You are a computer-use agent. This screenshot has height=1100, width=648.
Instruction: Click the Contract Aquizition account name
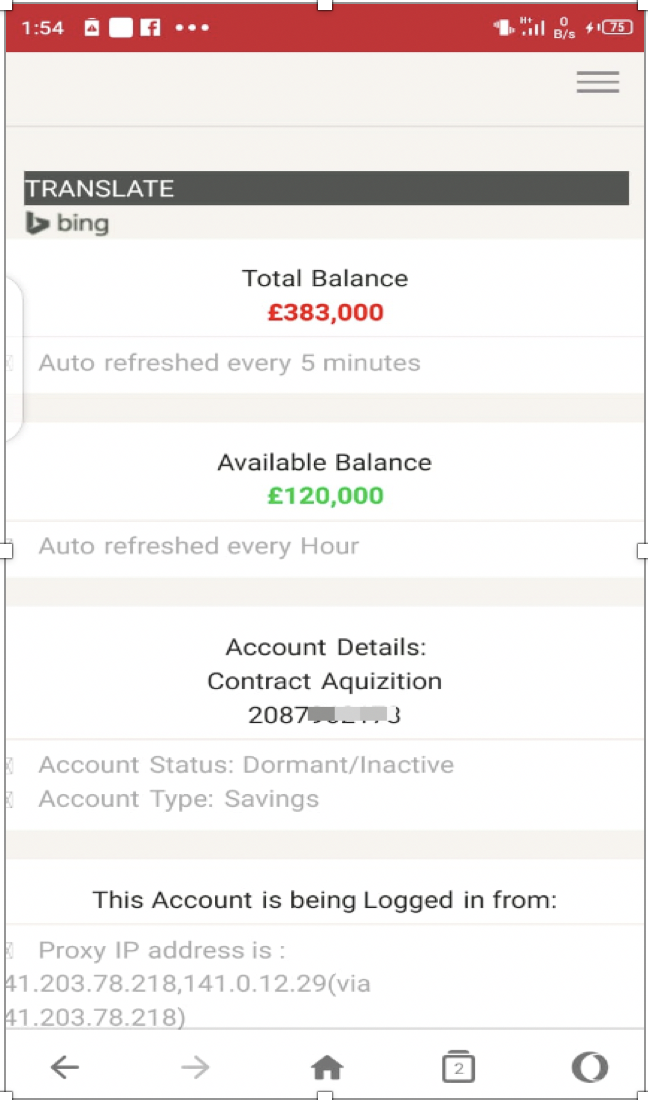[x=325, y=680]
